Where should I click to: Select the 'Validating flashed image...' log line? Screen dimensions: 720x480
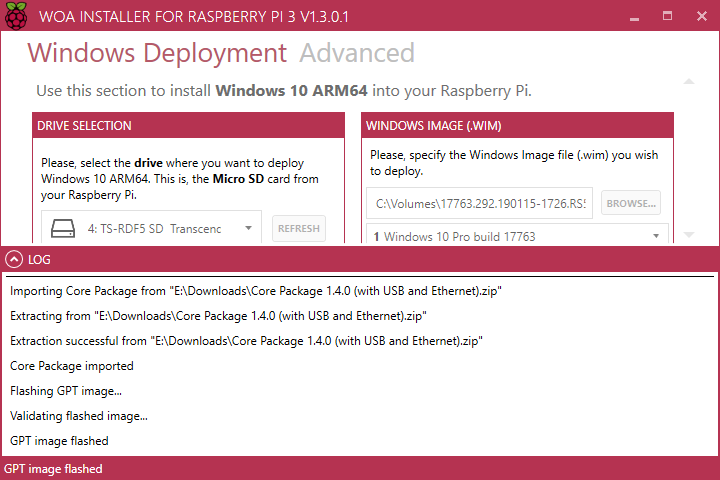click(79, 416)
